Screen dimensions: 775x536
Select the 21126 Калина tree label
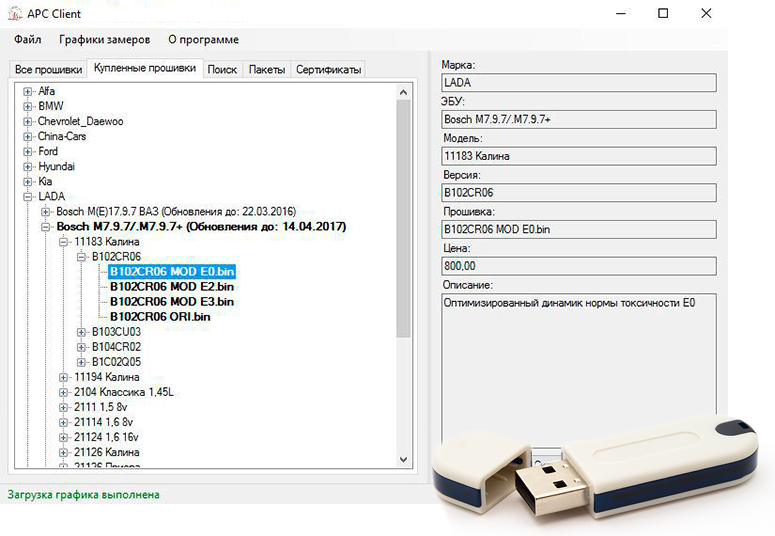tap(107, 452)
